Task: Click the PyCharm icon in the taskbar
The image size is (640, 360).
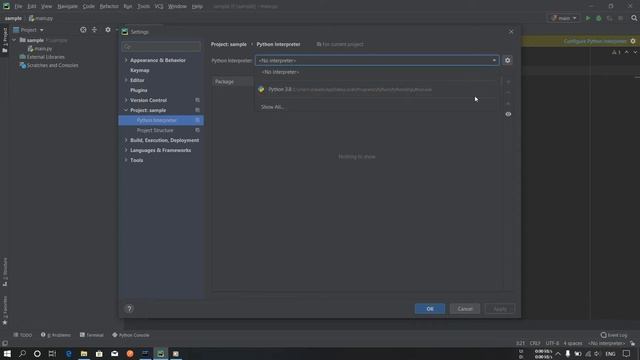Action: click(160, 354)
